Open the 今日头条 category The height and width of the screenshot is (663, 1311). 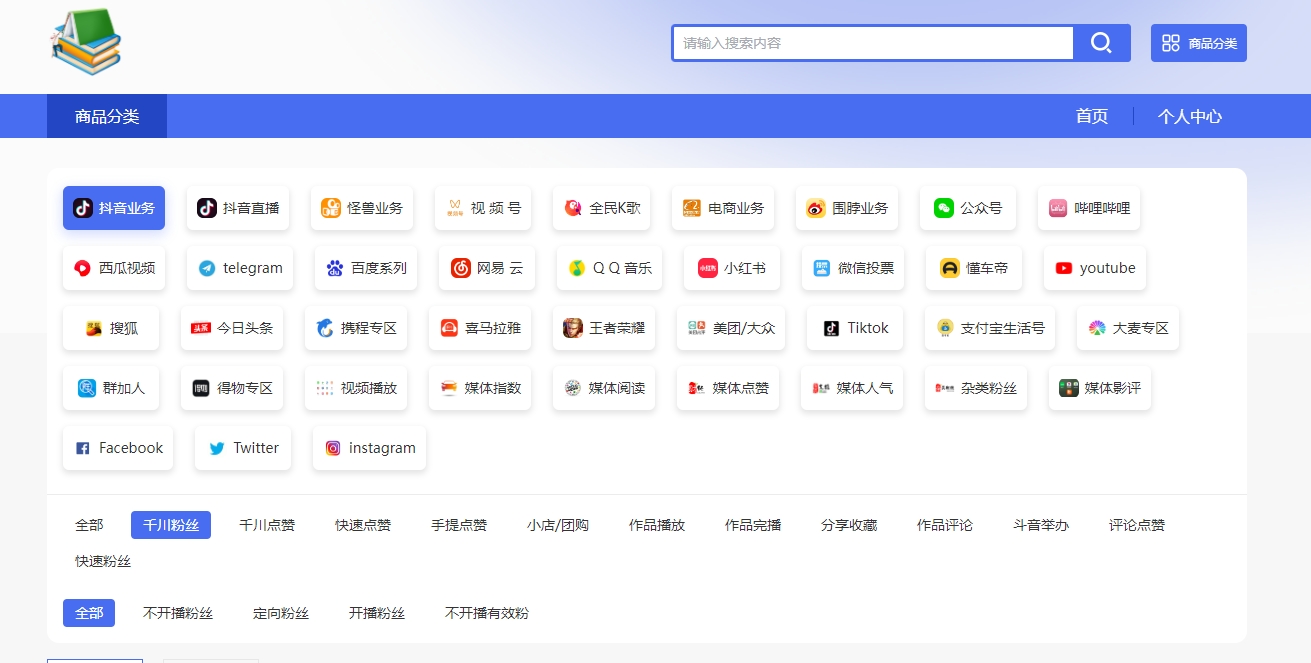tap(232, 328)
